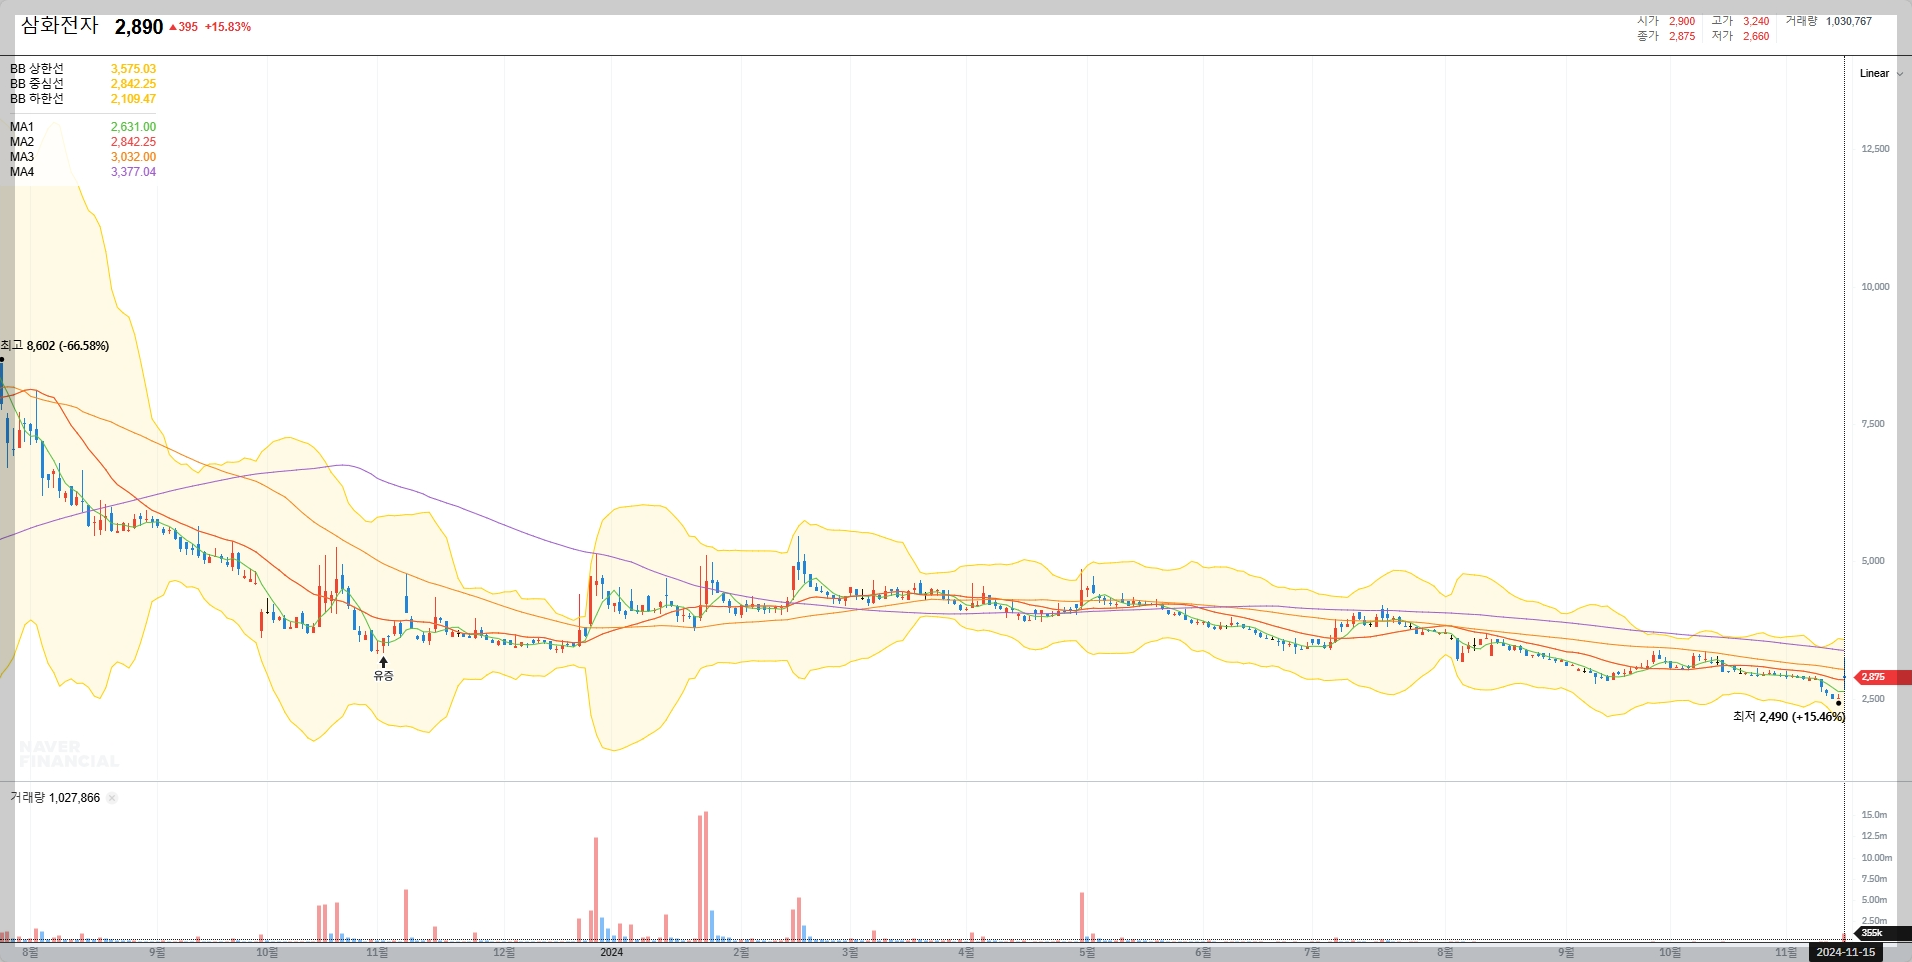Click the 삼화전자 stock name title
The image size is (1912, 962).
pyautogui.click(x=60, y=26)
